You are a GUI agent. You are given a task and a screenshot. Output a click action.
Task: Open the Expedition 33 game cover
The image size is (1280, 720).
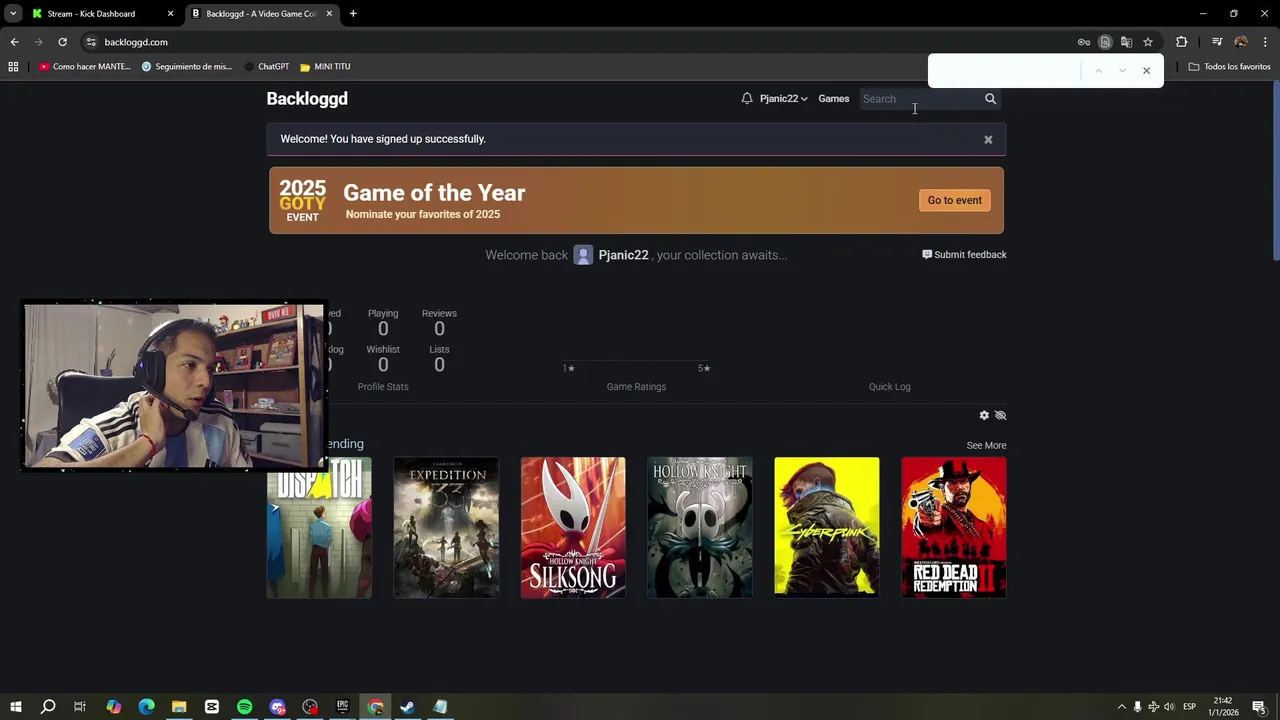coord(446,528)
